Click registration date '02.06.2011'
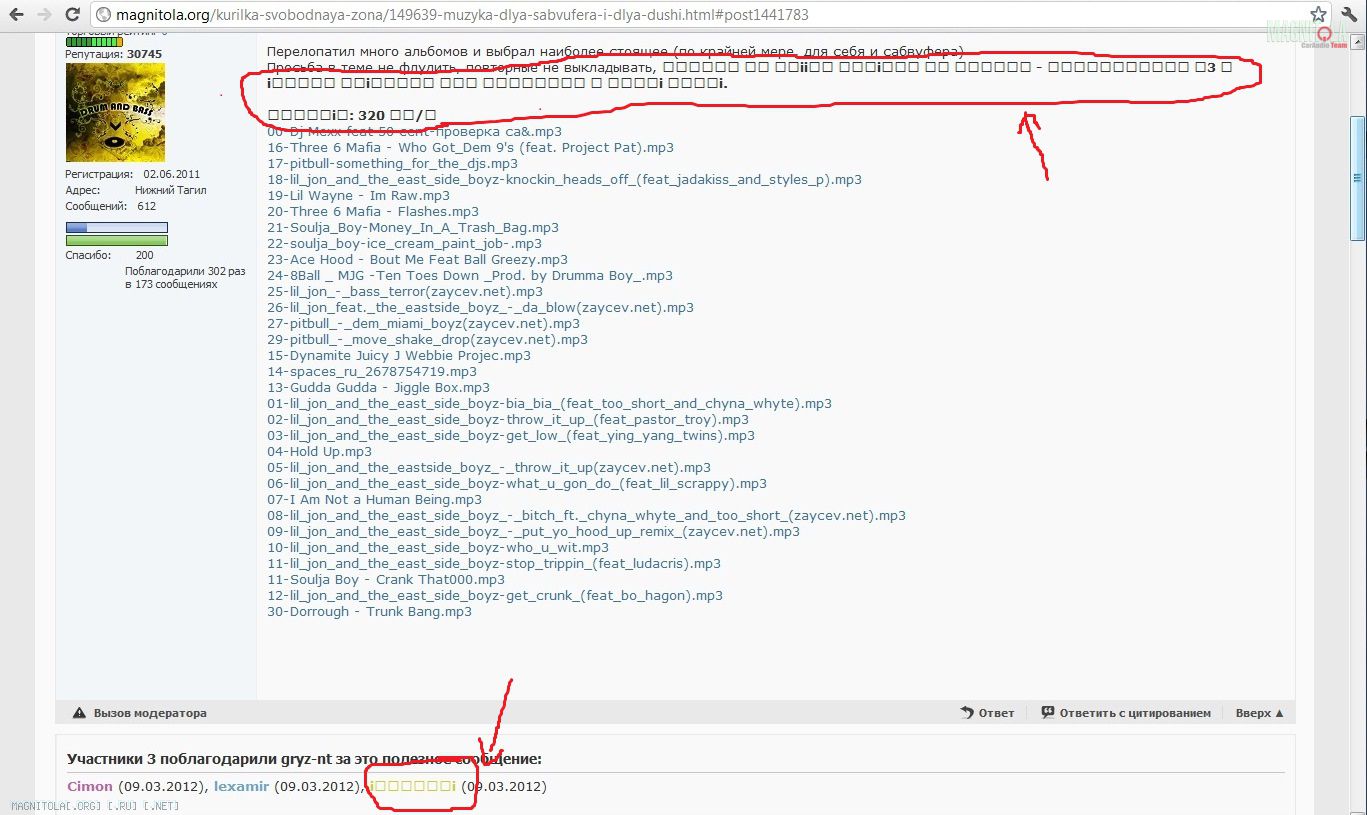 coord(172,174)
